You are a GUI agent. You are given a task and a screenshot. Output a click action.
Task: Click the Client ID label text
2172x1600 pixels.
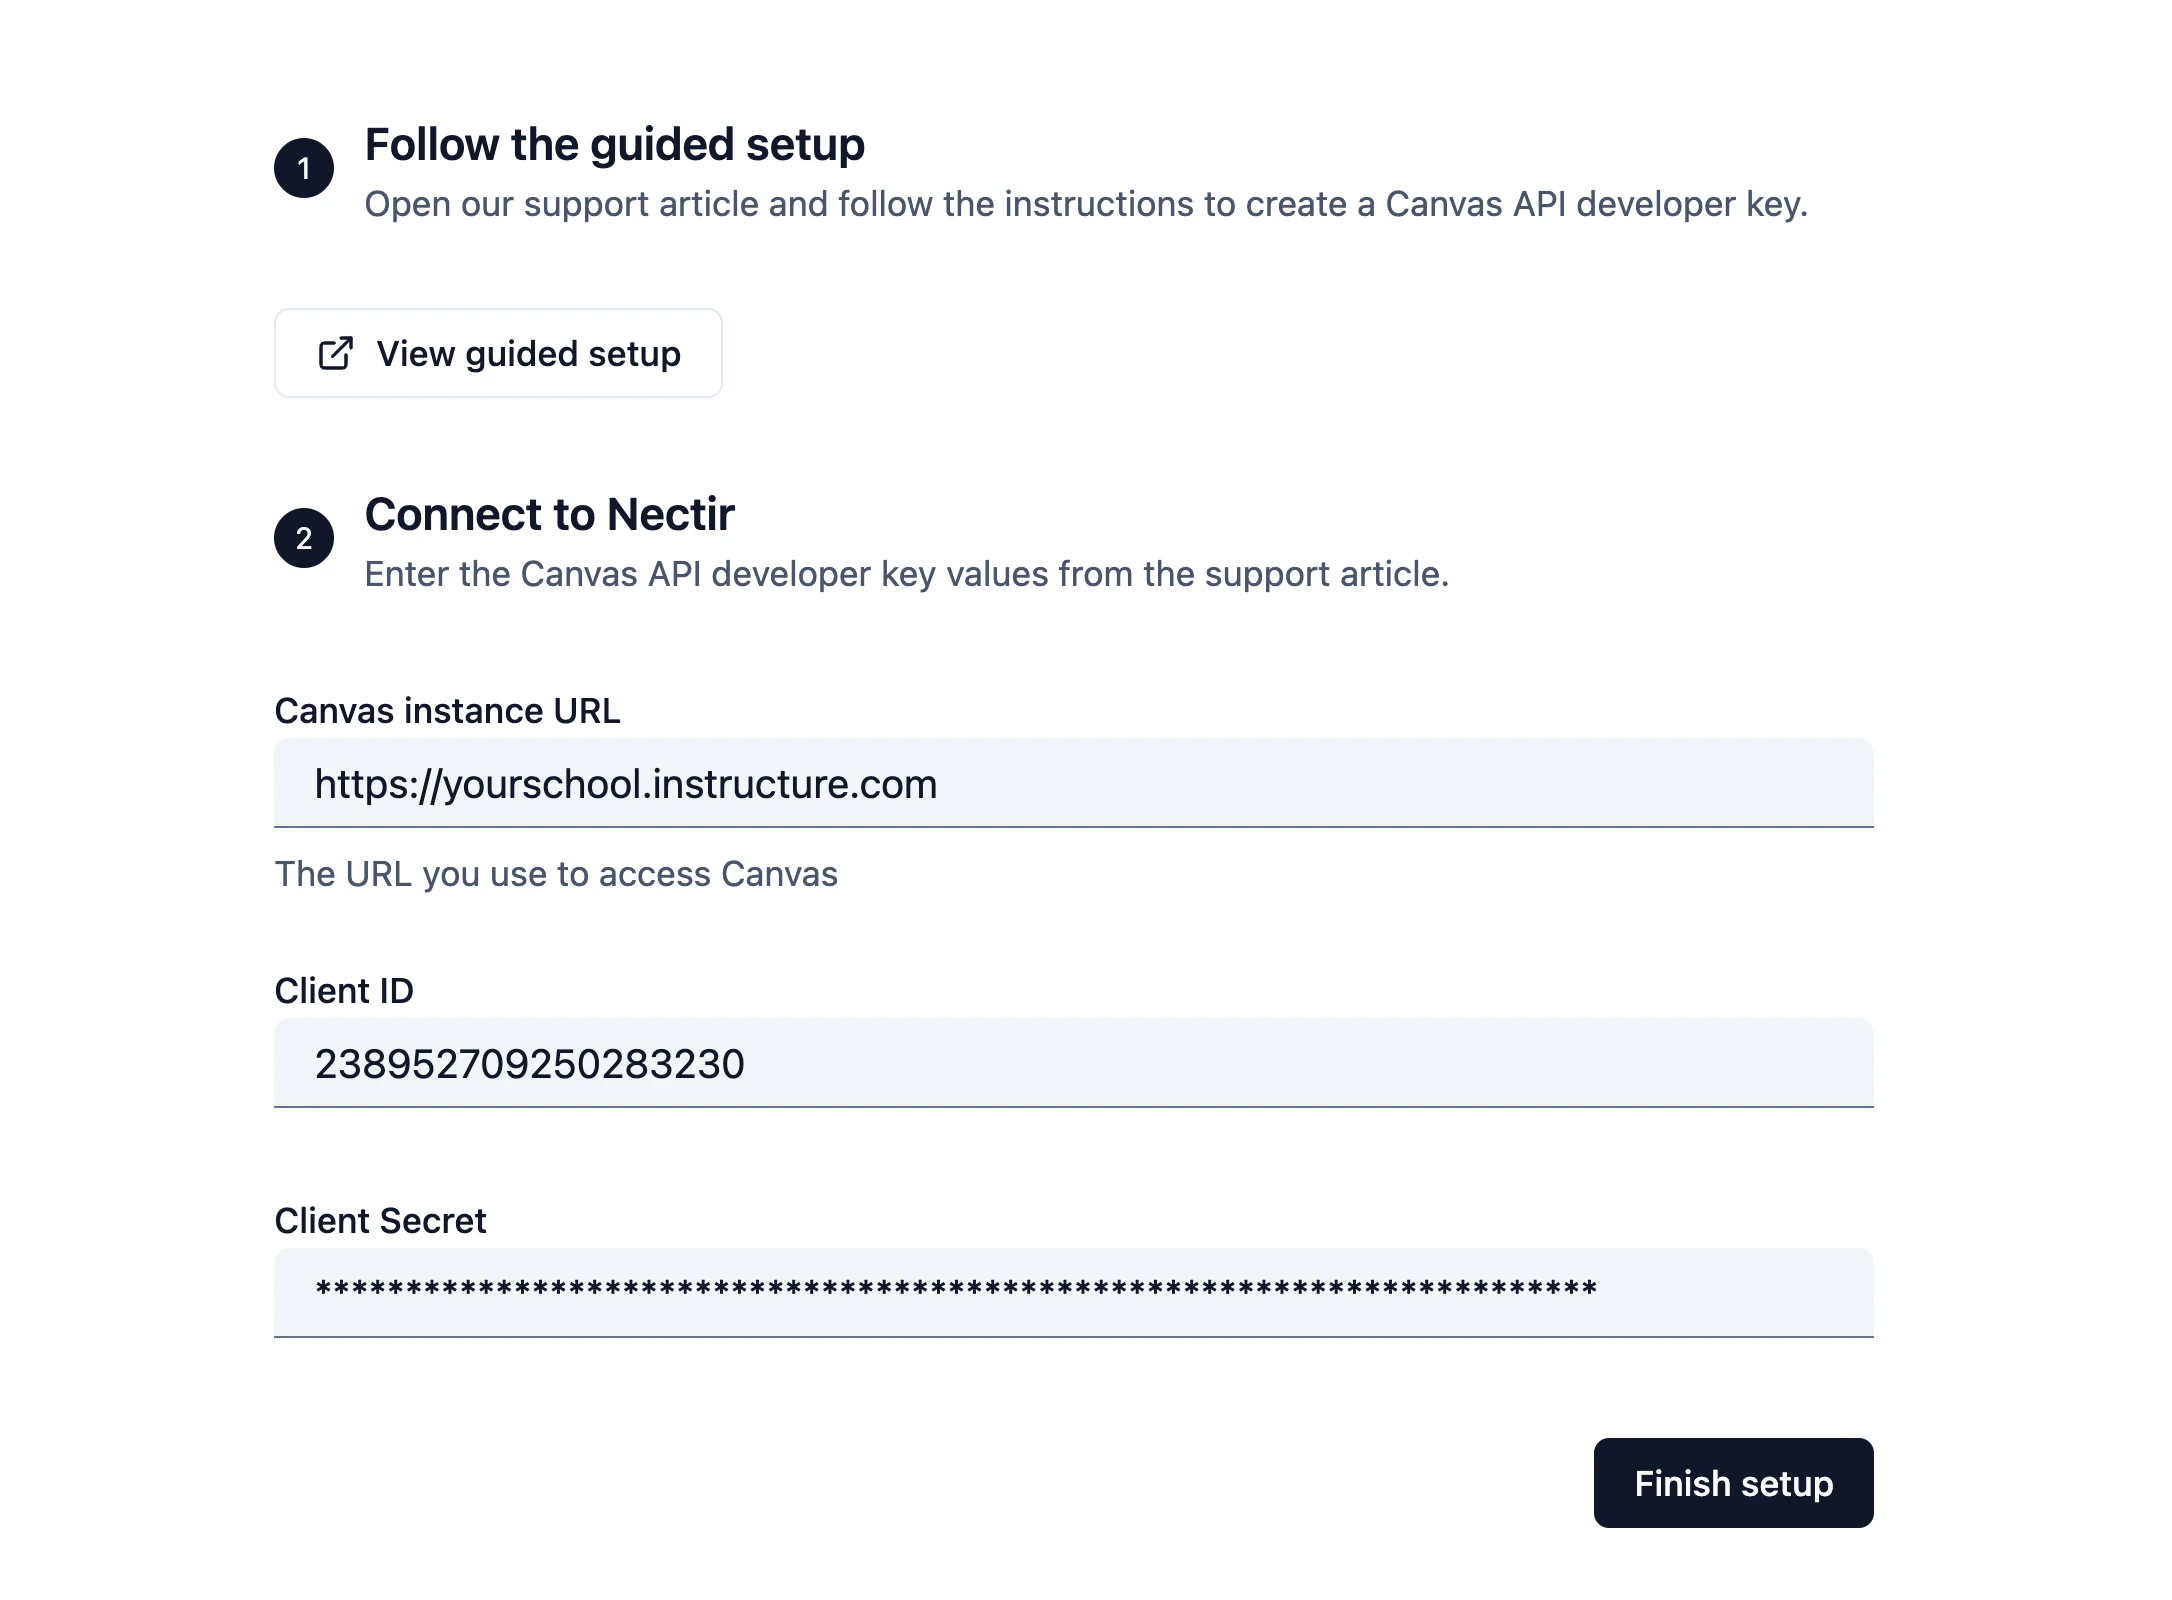344,991
